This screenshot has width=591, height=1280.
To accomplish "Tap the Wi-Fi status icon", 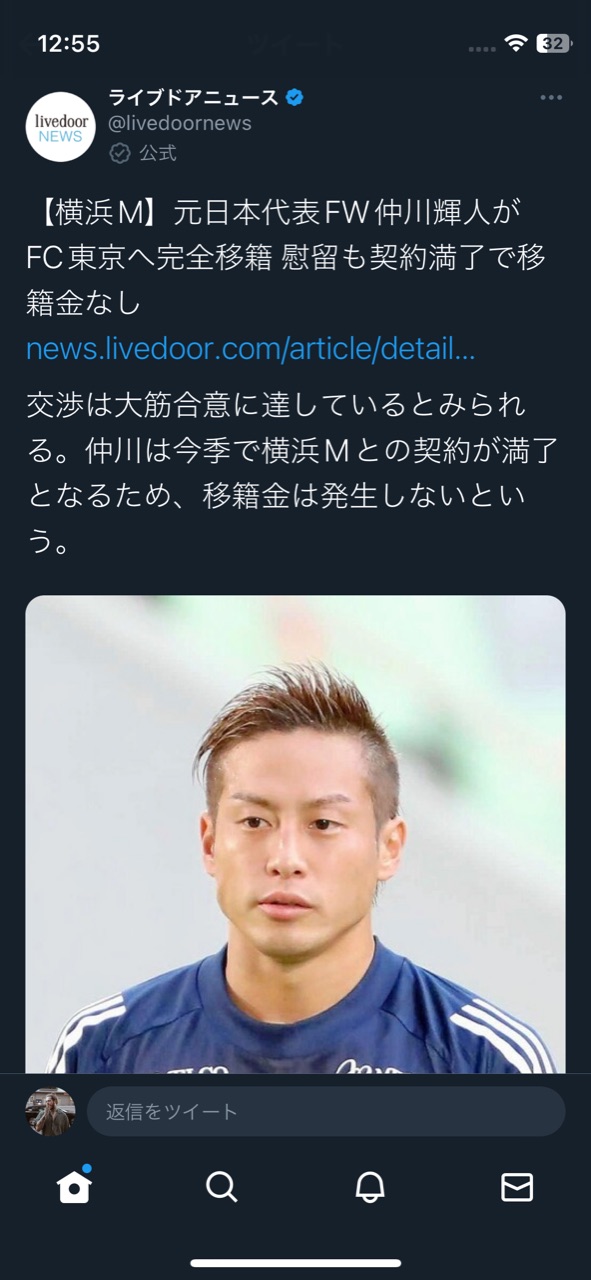I will point(515,43).
